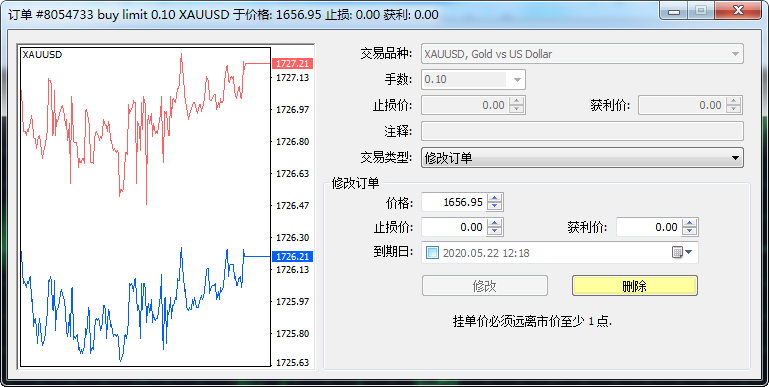
Task: Decrease modify-order take profit spinner down
Action: click(690, 232)
